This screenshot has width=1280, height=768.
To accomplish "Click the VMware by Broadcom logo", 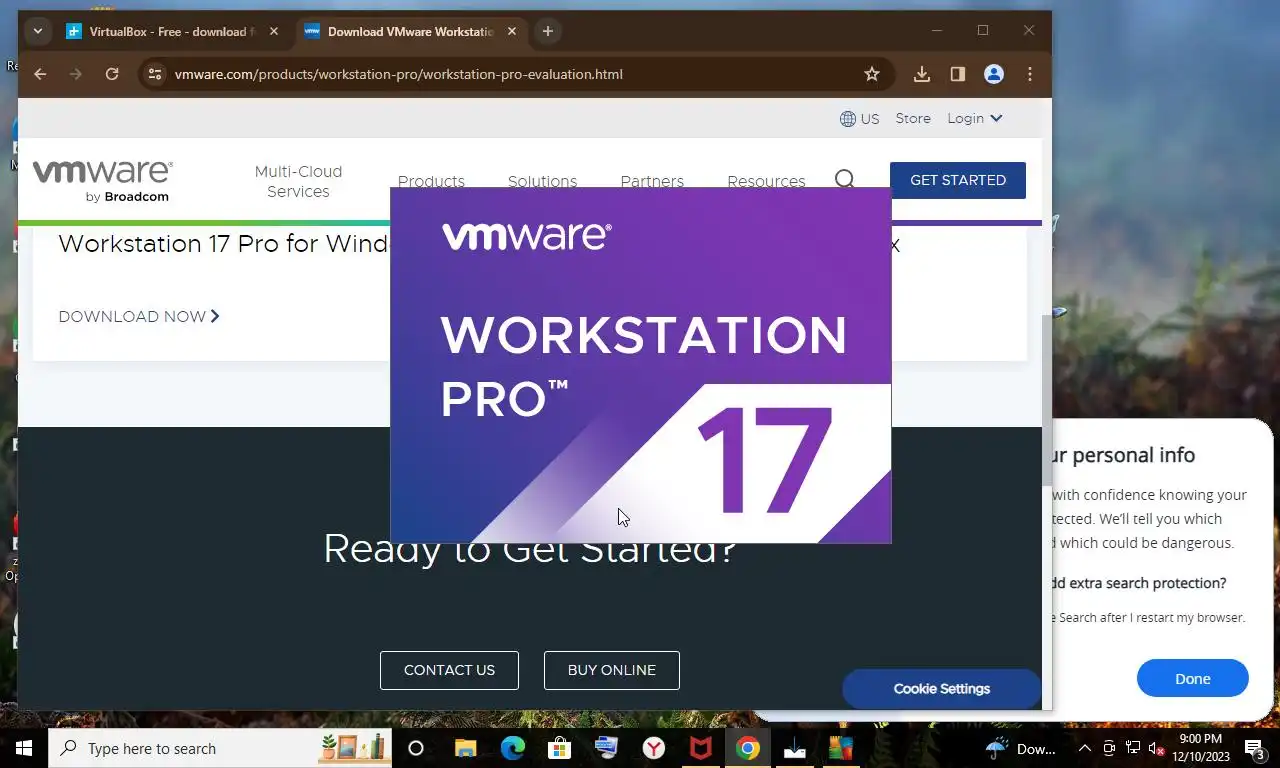I will [x=102, y=181].
